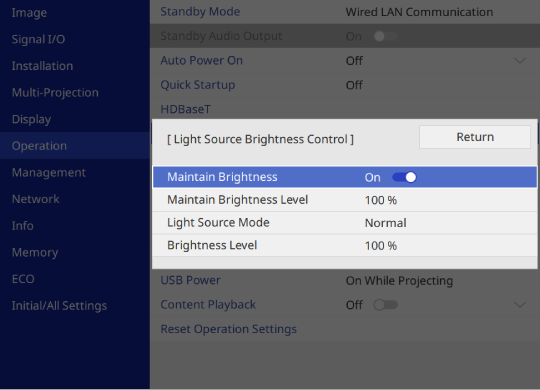Select the Management menu item
This screenshot has width=540, height=390.
coord(49,173)
